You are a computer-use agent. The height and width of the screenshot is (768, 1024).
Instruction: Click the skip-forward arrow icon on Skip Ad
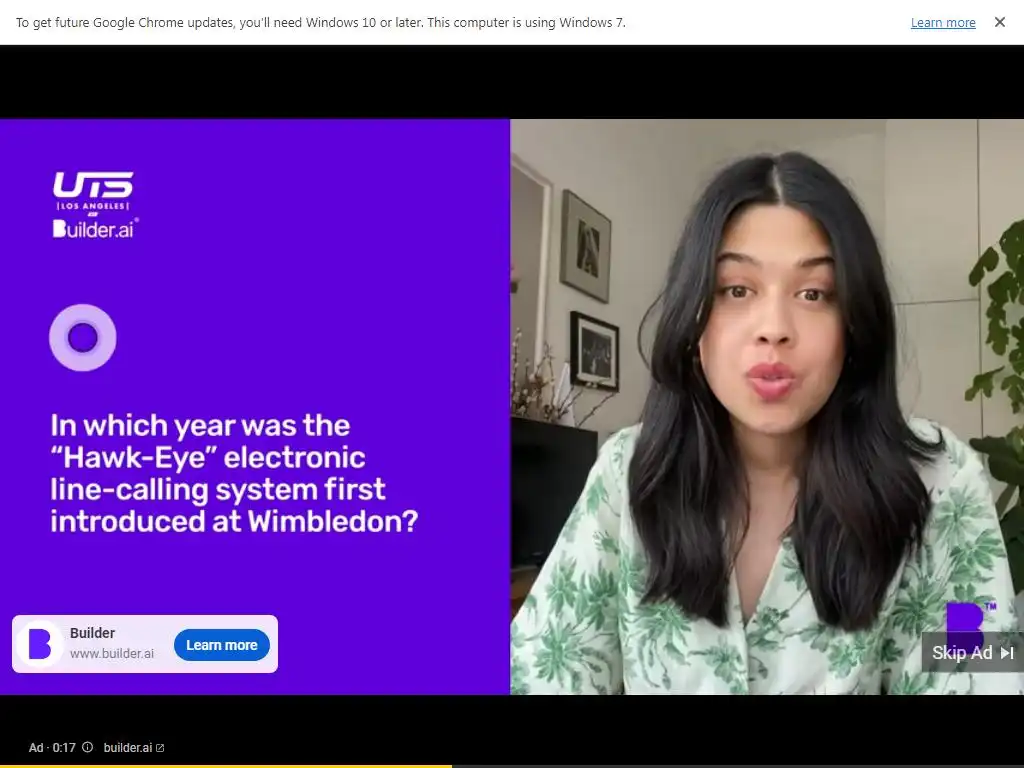click(x=1006, y=652)
